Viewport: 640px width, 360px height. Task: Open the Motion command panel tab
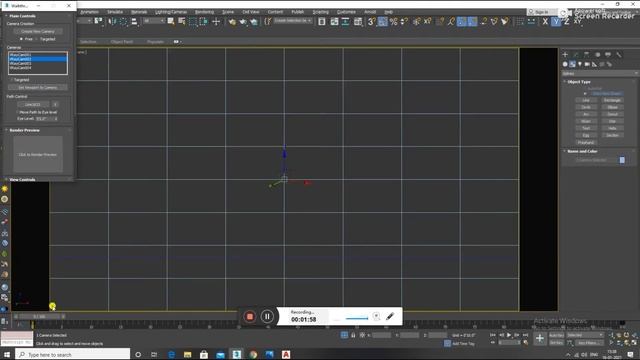coord(597,54)
